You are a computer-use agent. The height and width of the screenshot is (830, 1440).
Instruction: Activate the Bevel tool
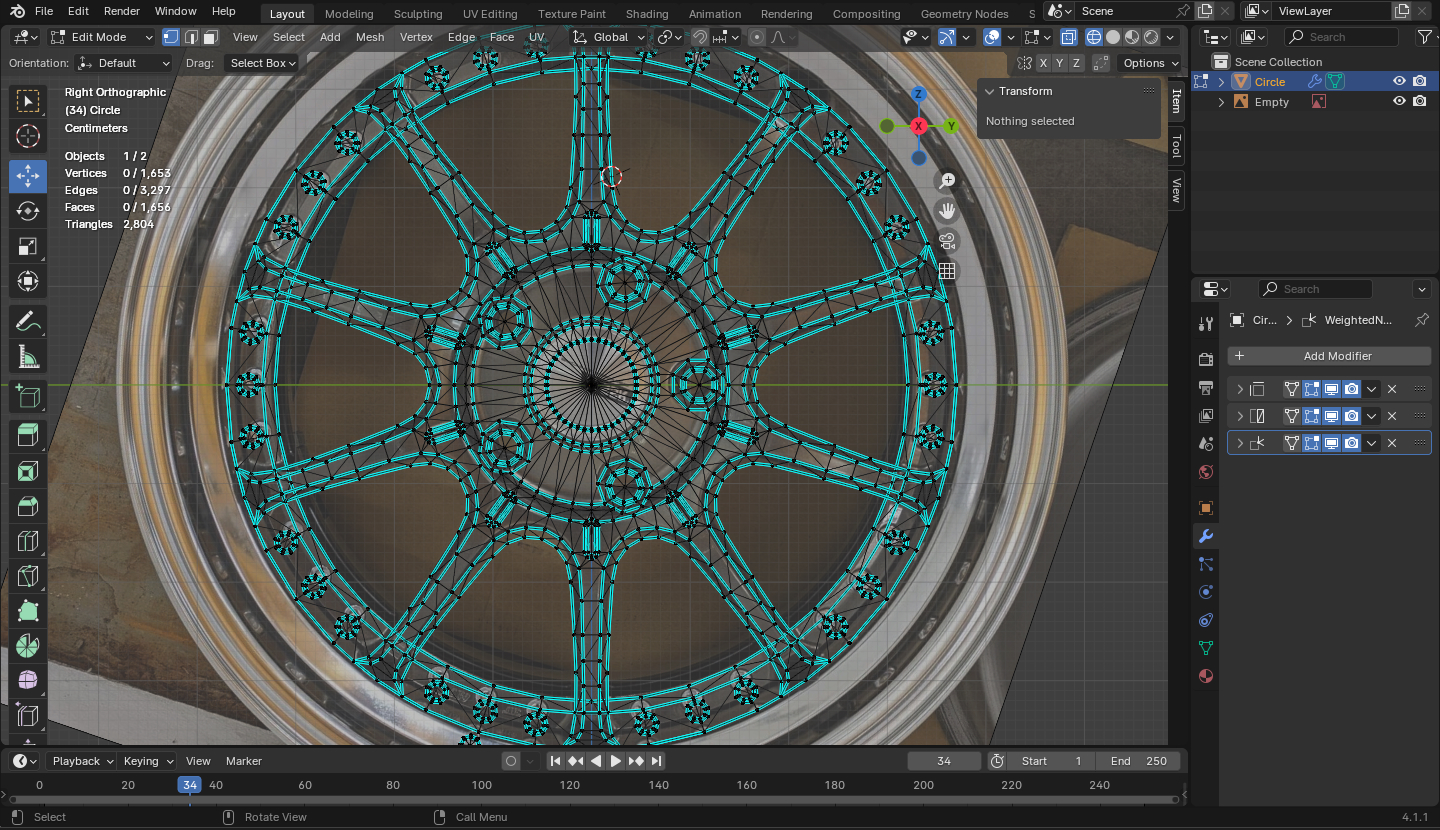pyautogui.click(x=28, y=506)
